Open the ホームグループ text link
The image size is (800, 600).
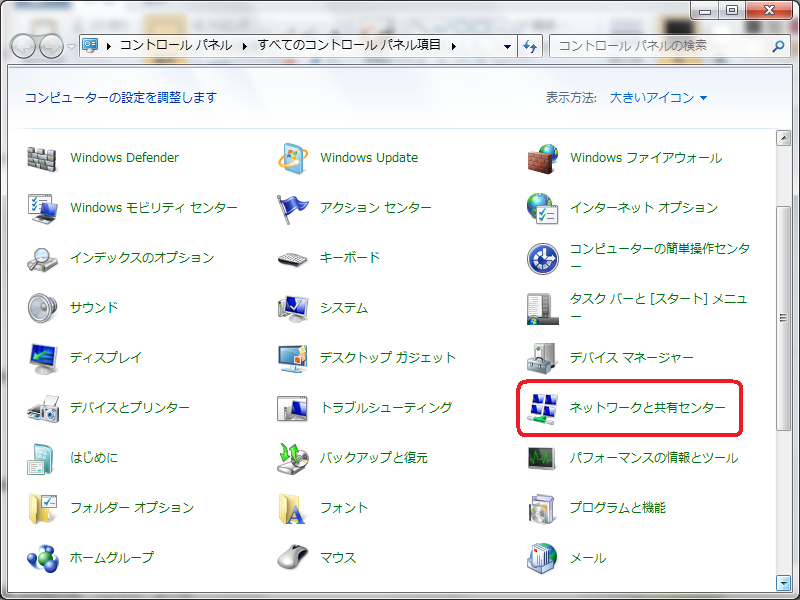pos(111,558)
